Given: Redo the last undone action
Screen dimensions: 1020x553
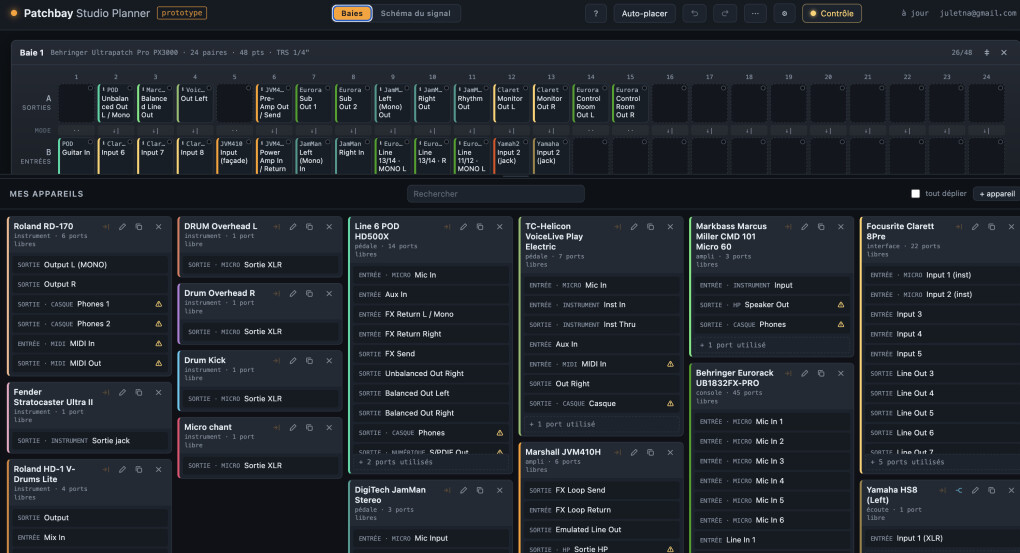Looking at the screenshot, I should pos(725,14).
